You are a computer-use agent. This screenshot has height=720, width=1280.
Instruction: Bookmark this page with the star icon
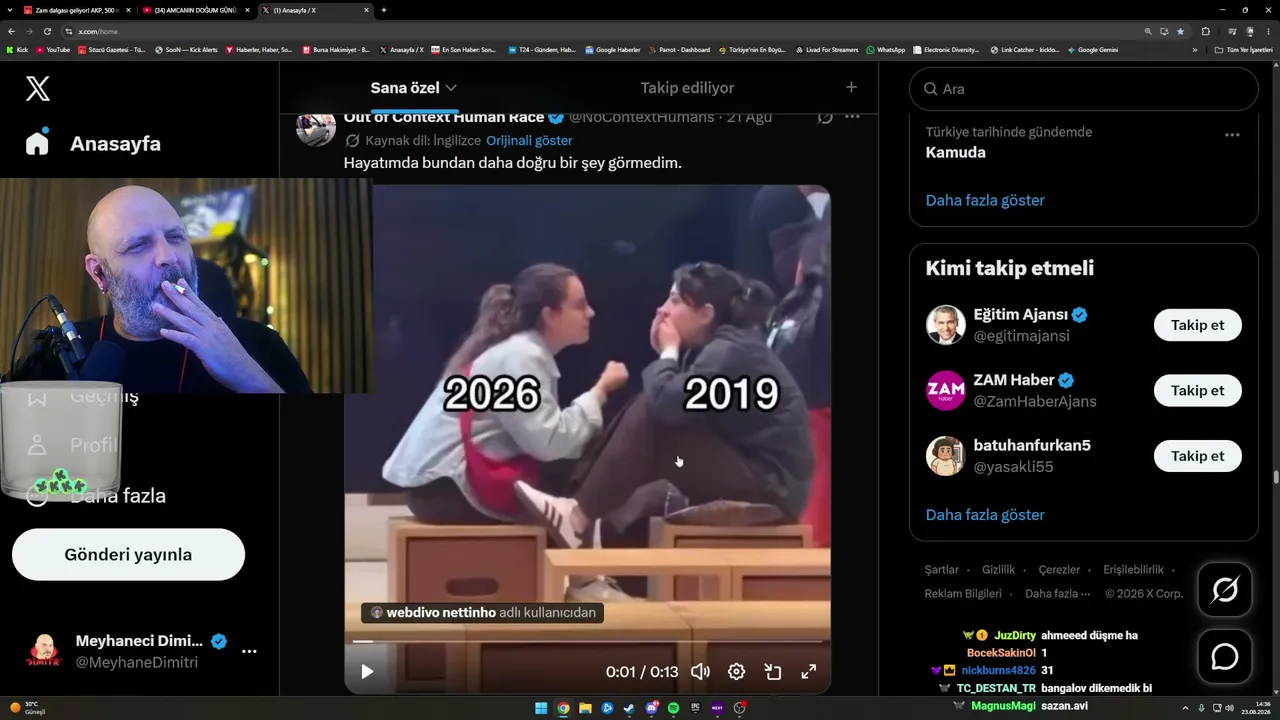[x=1181, y=31]
